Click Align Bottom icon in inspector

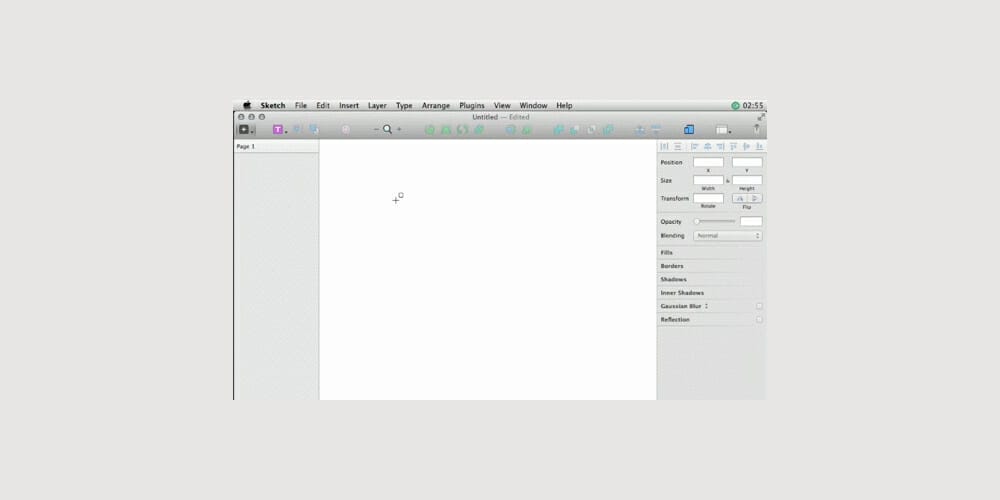759,147
